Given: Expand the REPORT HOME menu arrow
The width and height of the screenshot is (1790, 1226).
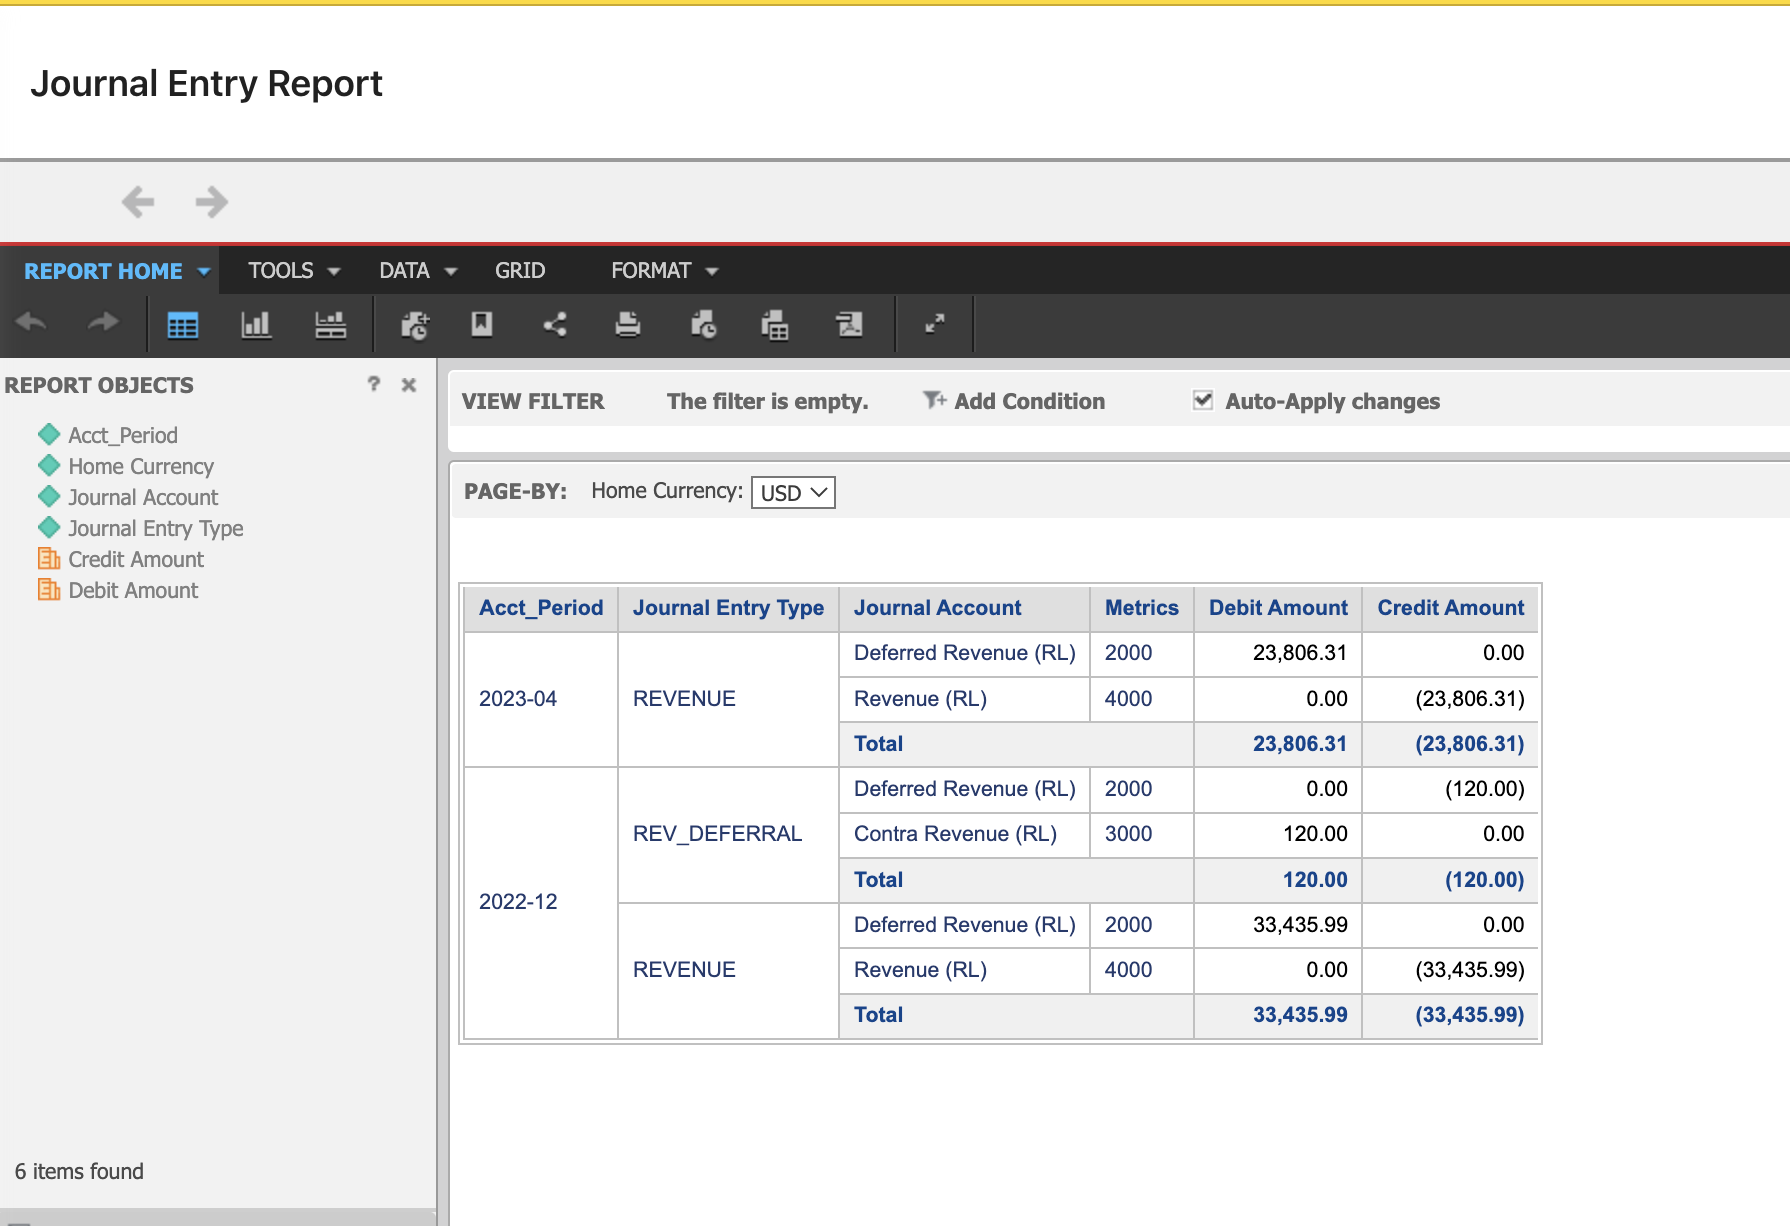Looking at the screenshot, I should [204, 272].
